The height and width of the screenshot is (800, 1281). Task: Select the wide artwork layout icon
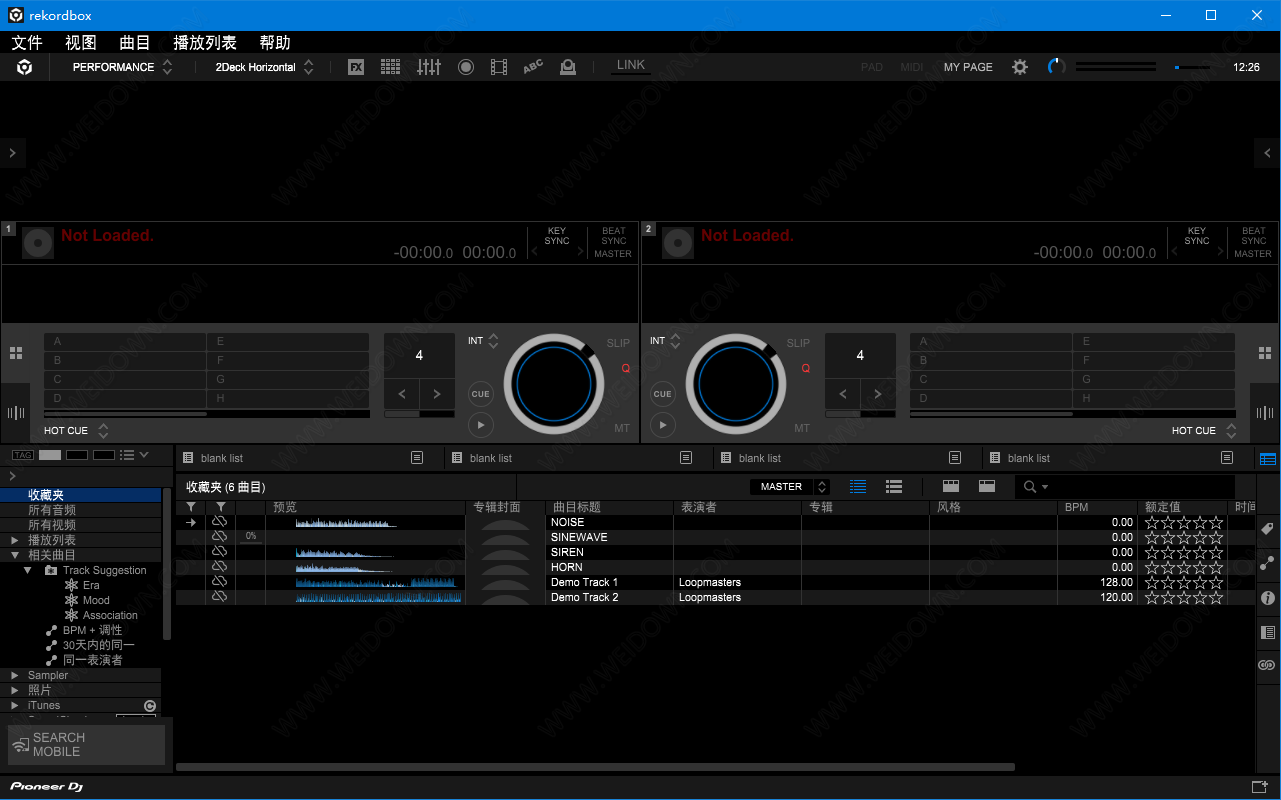coord(987,487)
